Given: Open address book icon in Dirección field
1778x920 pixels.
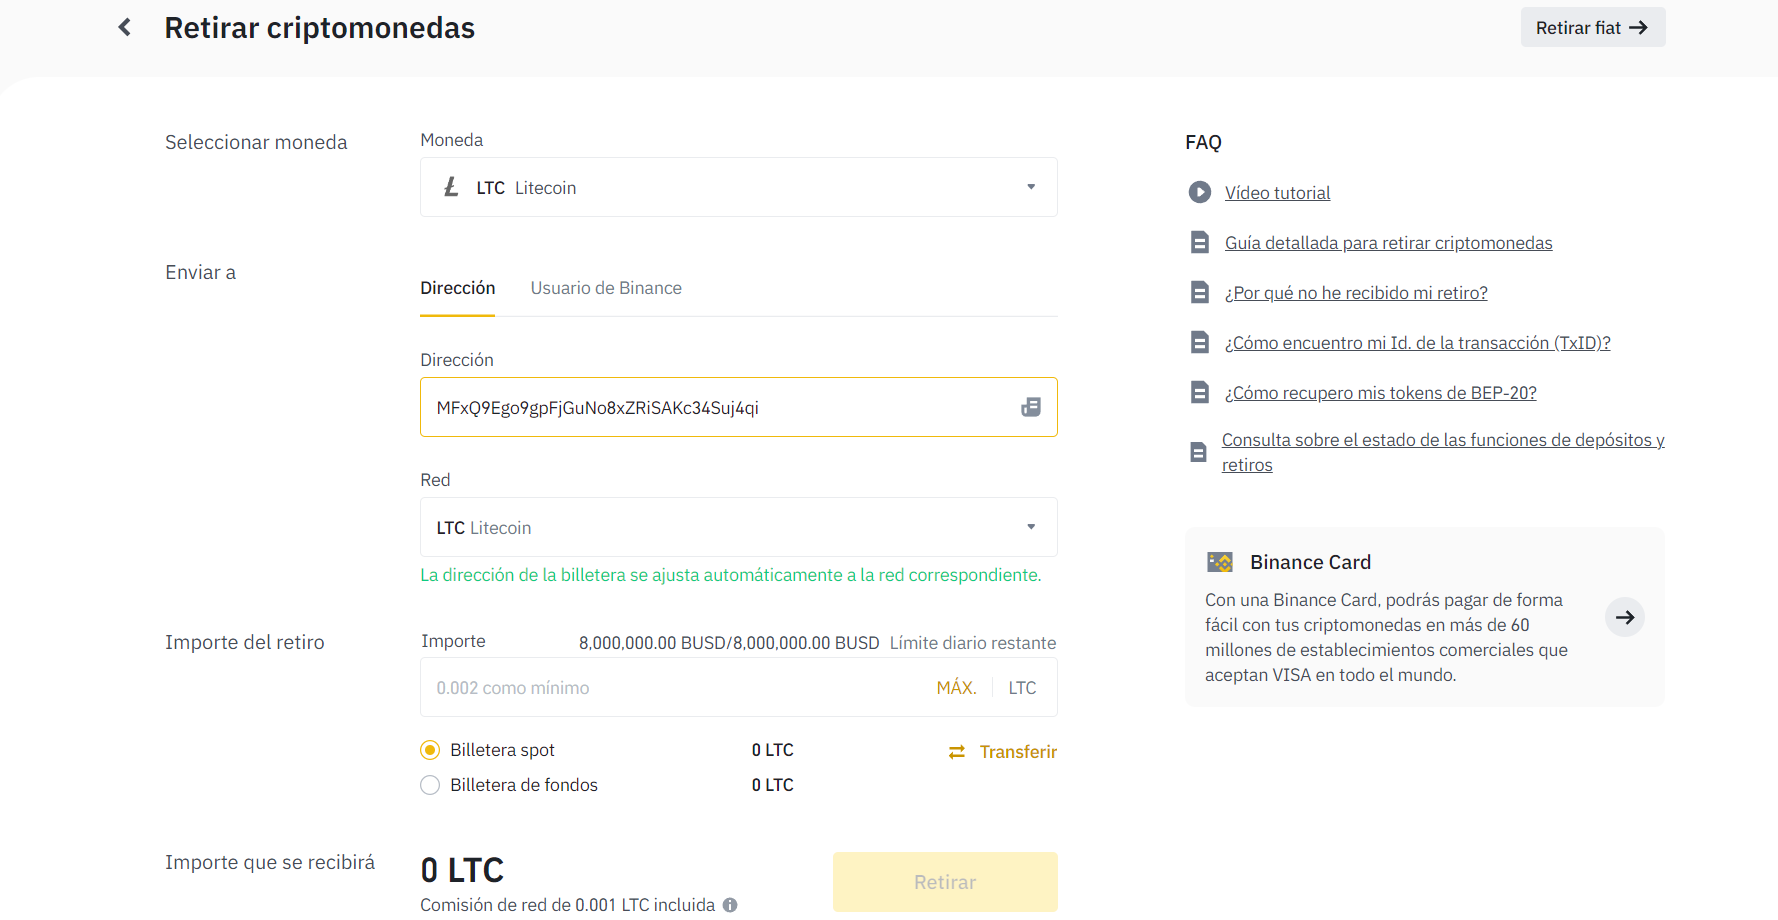Looking at the screenshot, I should pos(1031,407).
